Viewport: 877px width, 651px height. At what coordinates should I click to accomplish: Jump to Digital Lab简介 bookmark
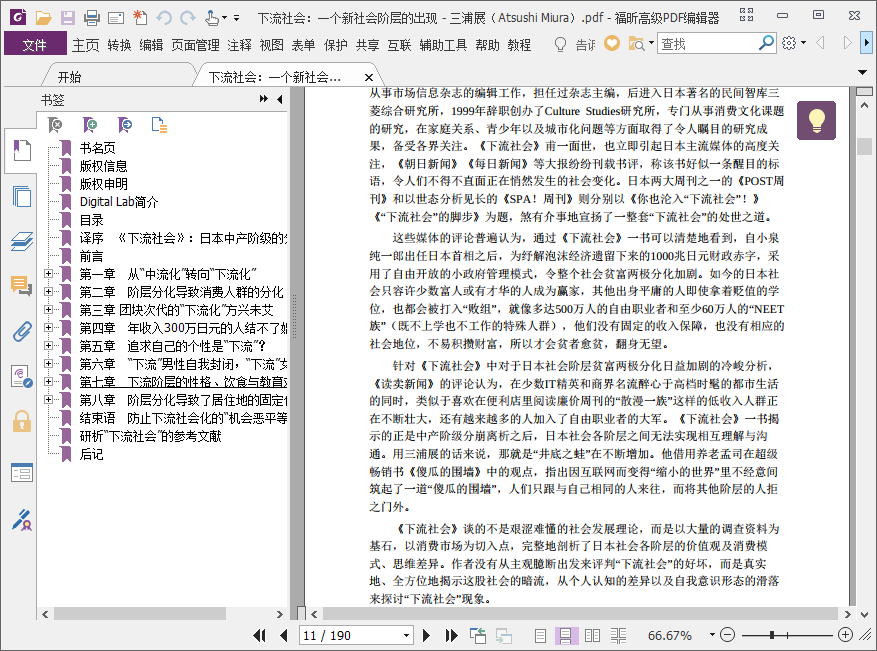coord(119,202)
